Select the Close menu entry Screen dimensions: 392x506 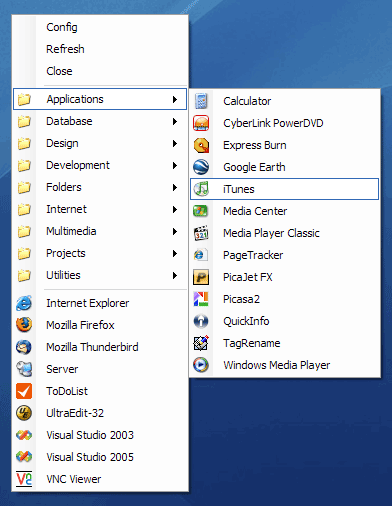pyautogui.click(x=100, y=71)
